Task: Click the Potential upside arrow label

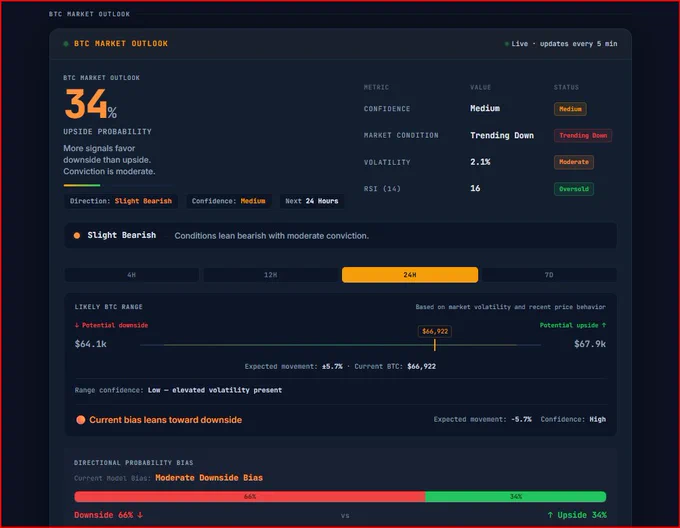Action: coord(573,325)
